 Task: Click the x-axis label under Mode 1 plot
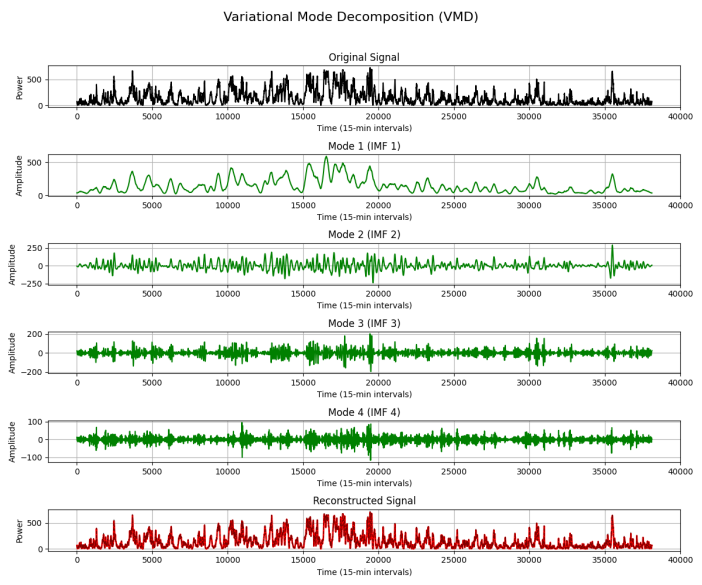coord(364,217)
